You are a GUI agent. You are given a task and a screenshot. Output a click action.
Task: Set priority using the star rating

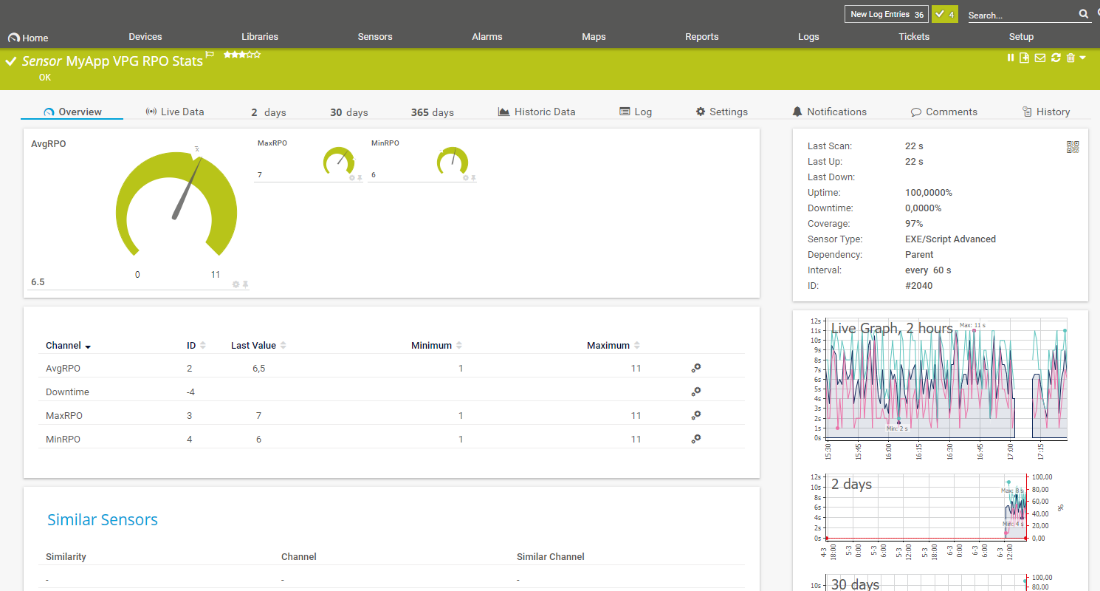(242, 55)
